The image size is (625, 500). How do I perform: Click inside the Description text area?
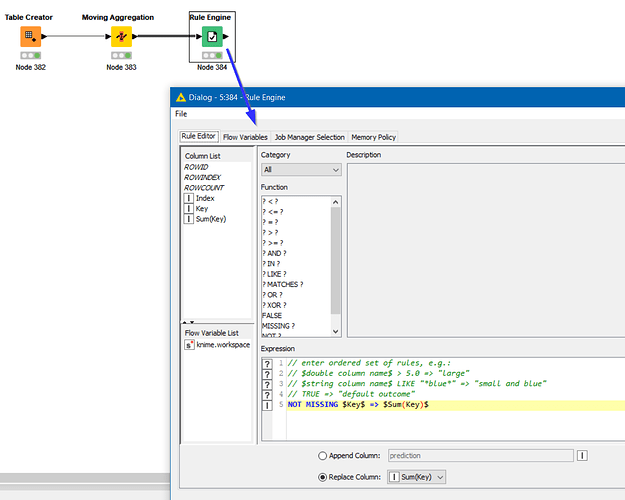(486, 250)
